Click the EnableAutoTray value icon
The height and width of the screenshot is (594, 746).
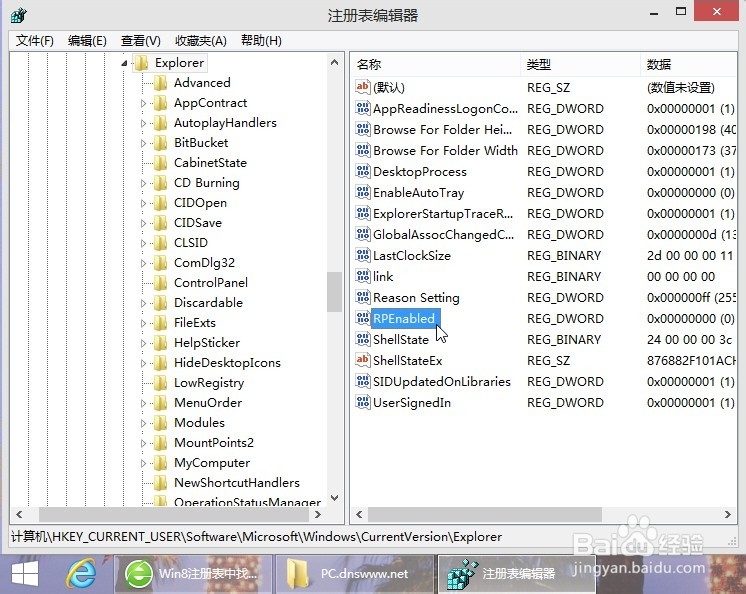pyautogui.click(x=363, y=192)
